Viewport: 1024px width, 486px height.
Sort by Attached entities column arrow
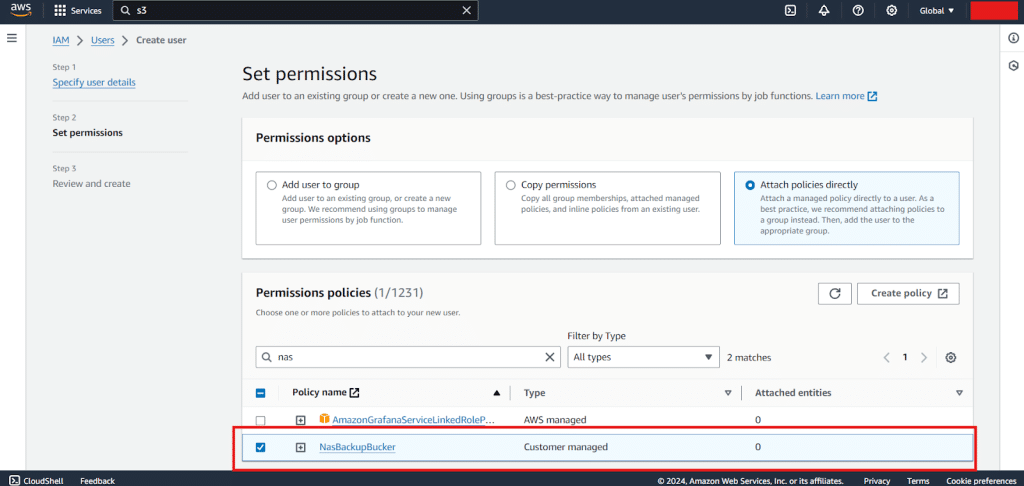click(x=959, y=393)
